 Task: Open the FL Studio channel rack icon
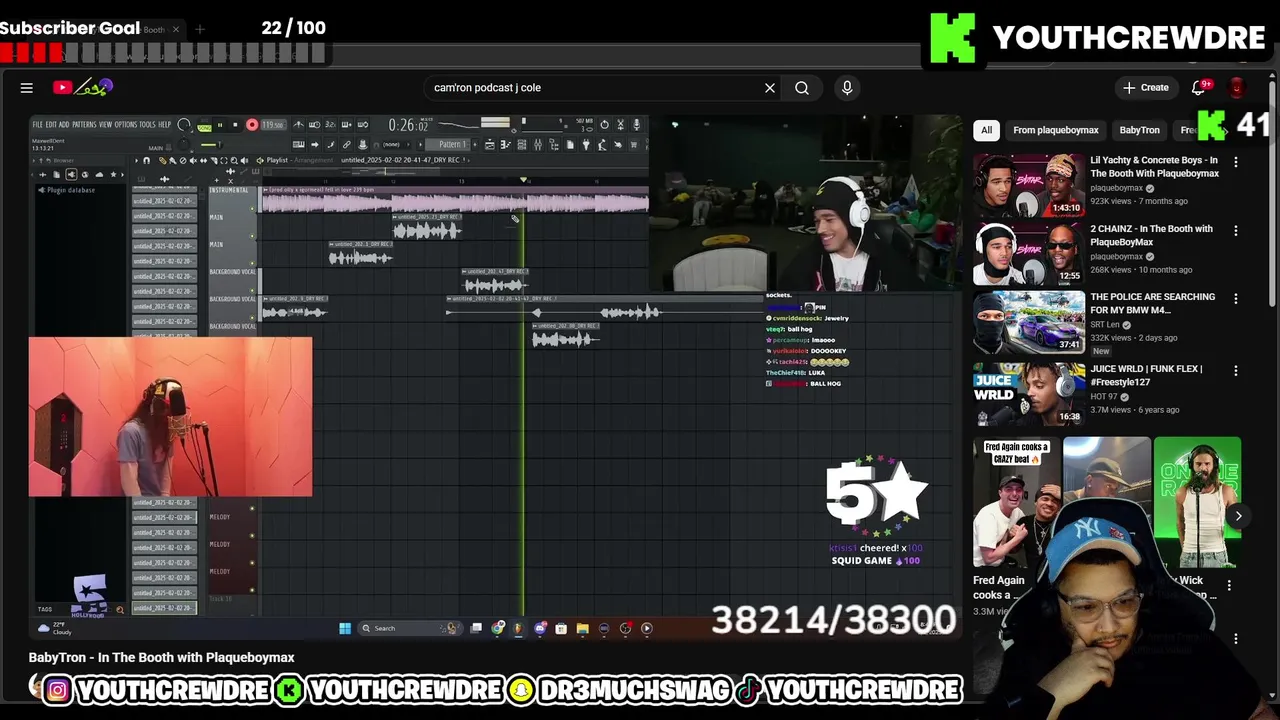point(522,145)
